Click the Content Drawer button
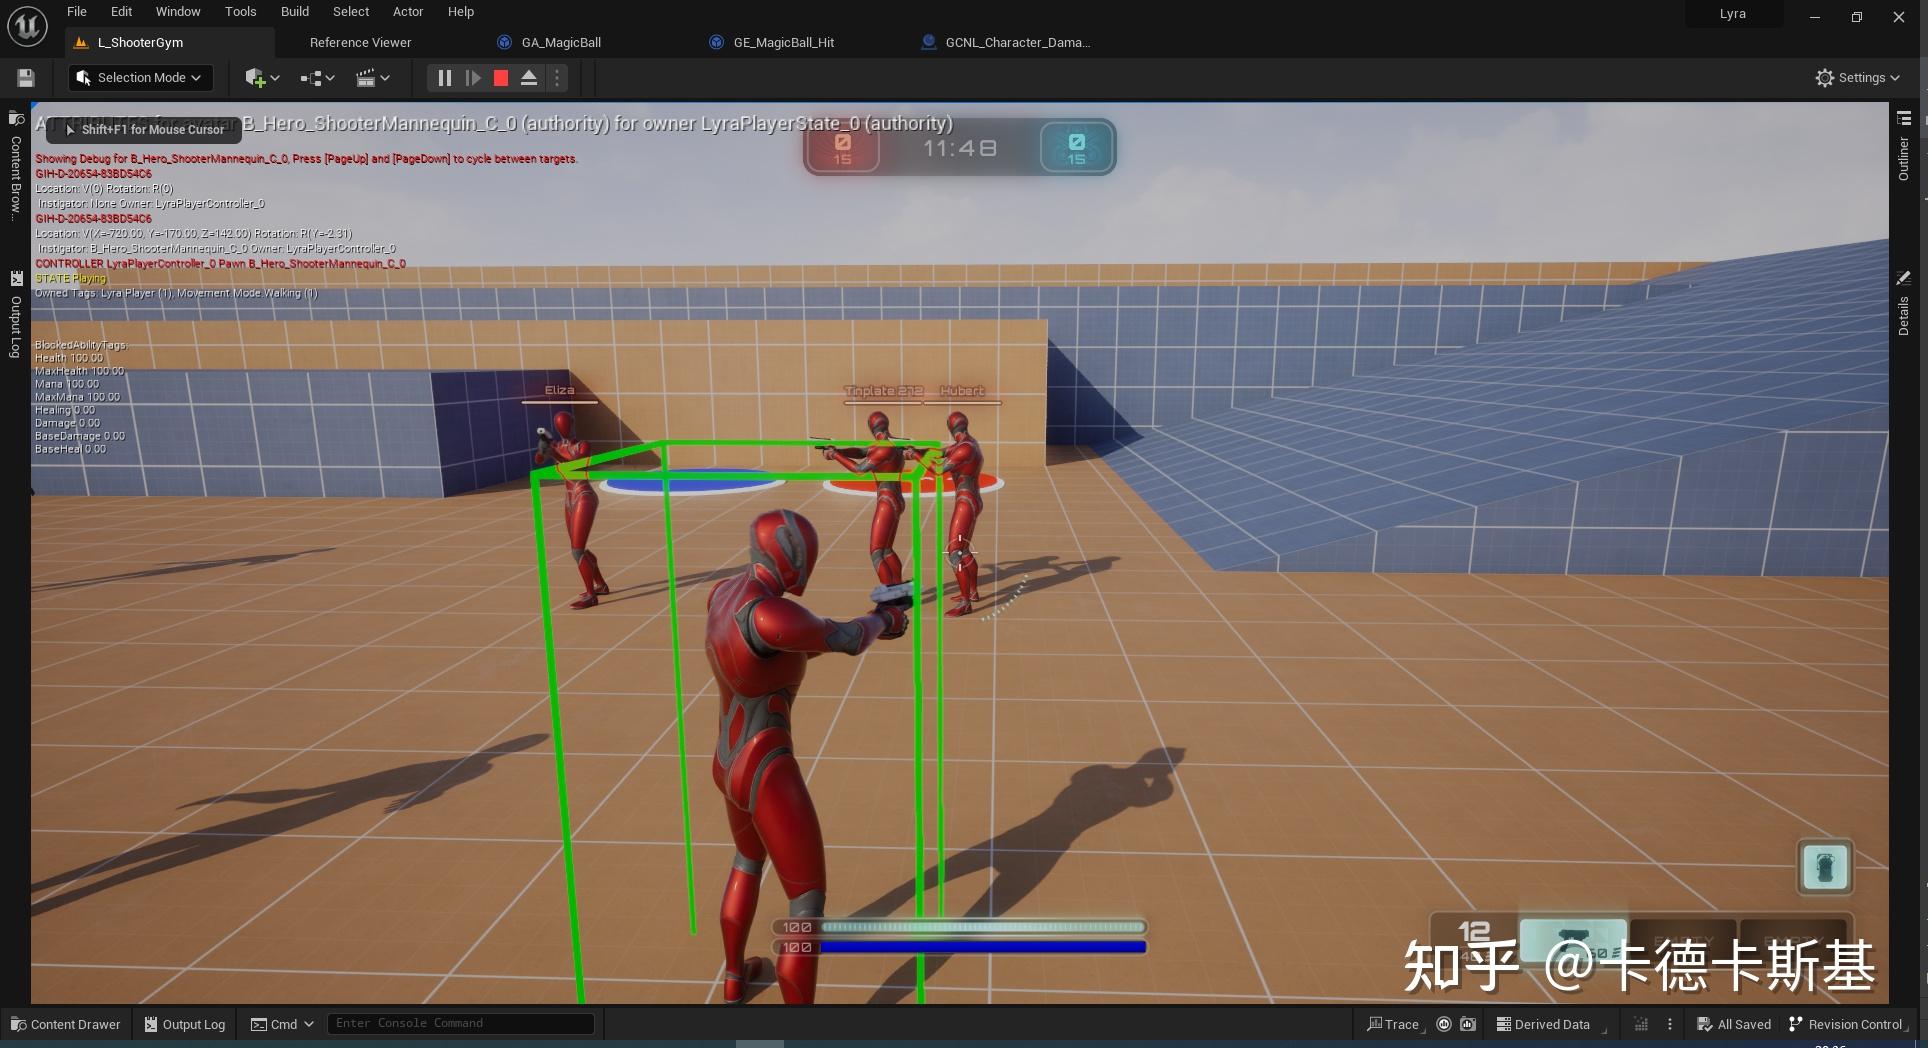This screenshot has width=1928, height=1048. (x=66, y=1024)
